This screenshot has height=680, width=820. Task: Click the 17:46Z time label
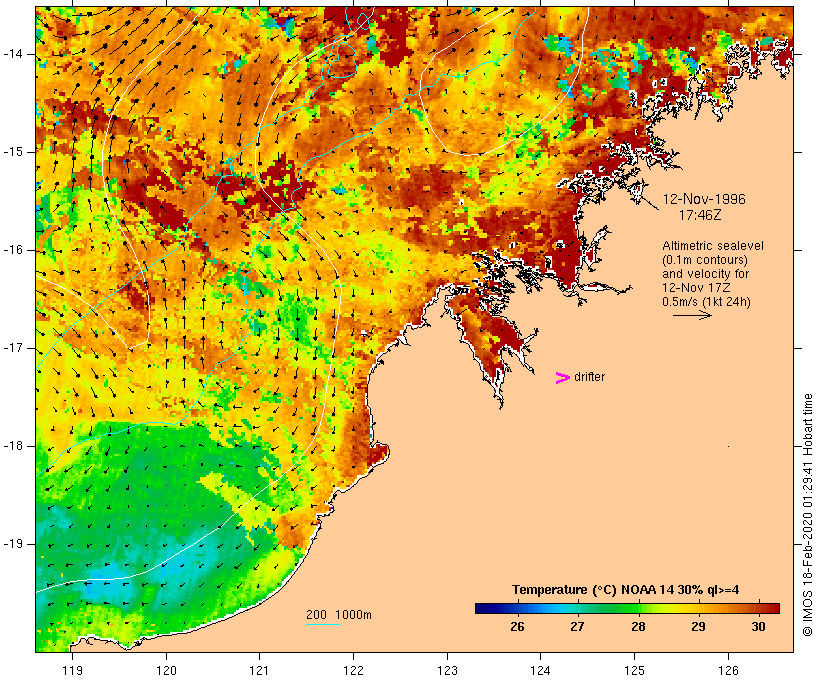pyautogui.click(x=700, y=215)
